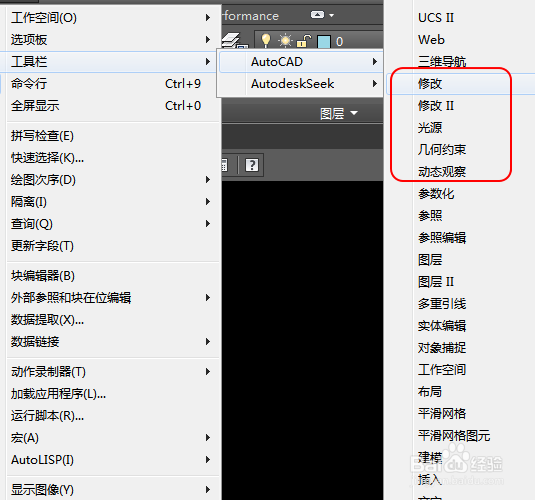Image resolution: width=535 pixels, height=500 pixels.
Task: Expand 数据链接 submenu
Action: coord(110,342)
